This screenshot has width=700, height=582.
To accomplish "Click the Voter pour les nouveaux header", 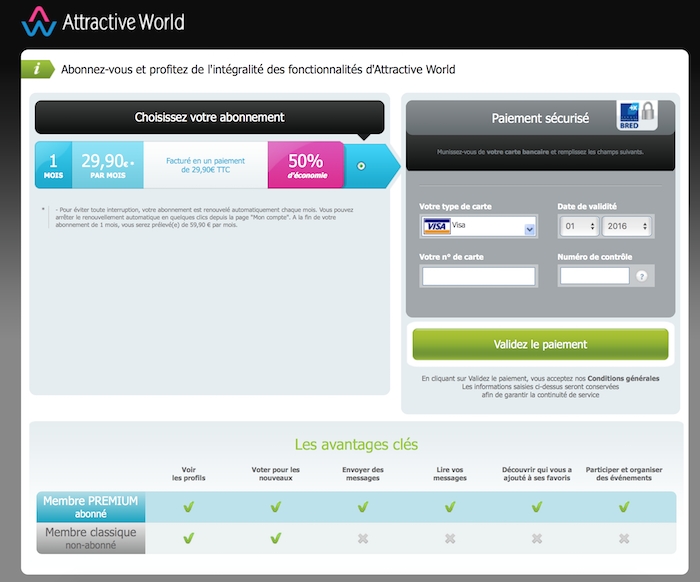I will (275, 474).
